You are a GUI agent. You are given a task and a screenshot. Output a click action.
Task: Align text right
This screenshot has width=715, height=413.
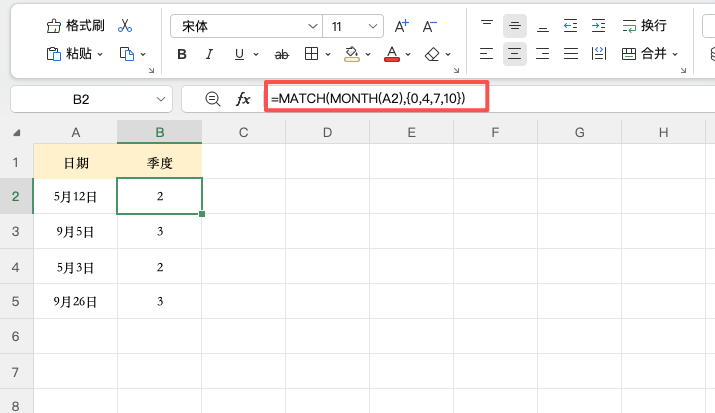tap(543, 54)
